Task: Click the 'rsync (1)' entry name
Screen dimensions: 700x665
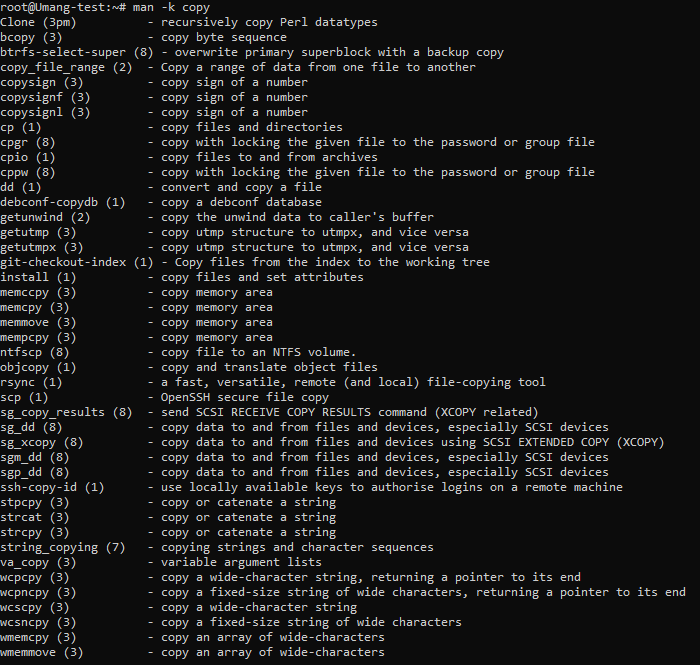Action: point(32,382)
